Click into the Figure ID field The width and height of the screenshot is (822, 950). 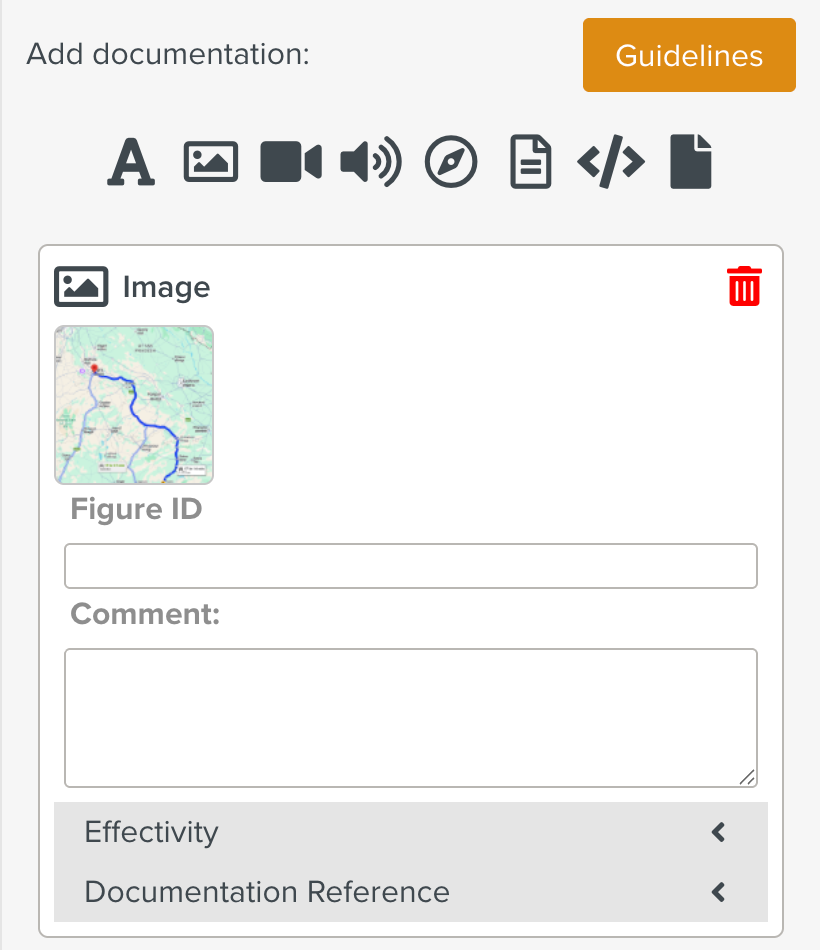coord(410,566)
